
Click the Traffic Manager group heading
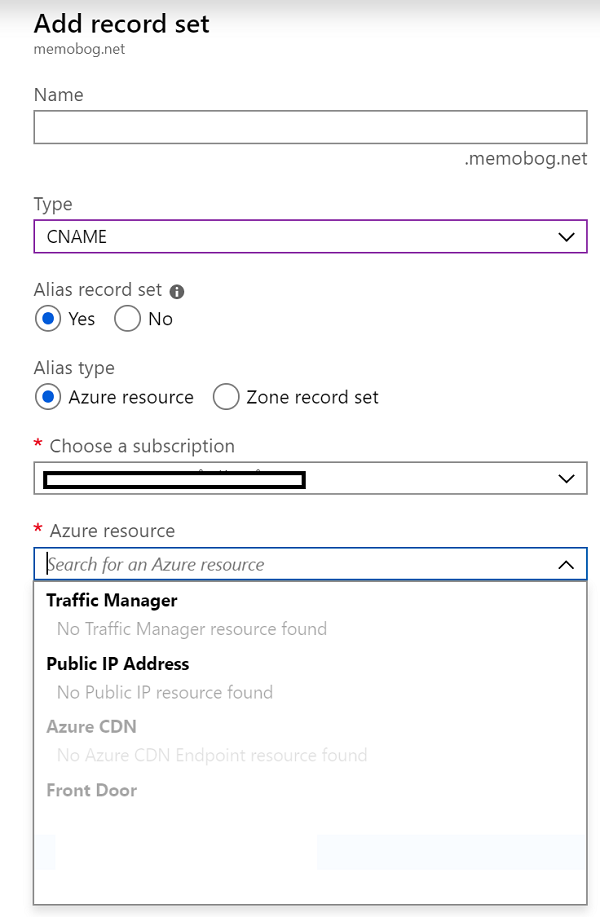pyautogui.click(x=112, y=601)
